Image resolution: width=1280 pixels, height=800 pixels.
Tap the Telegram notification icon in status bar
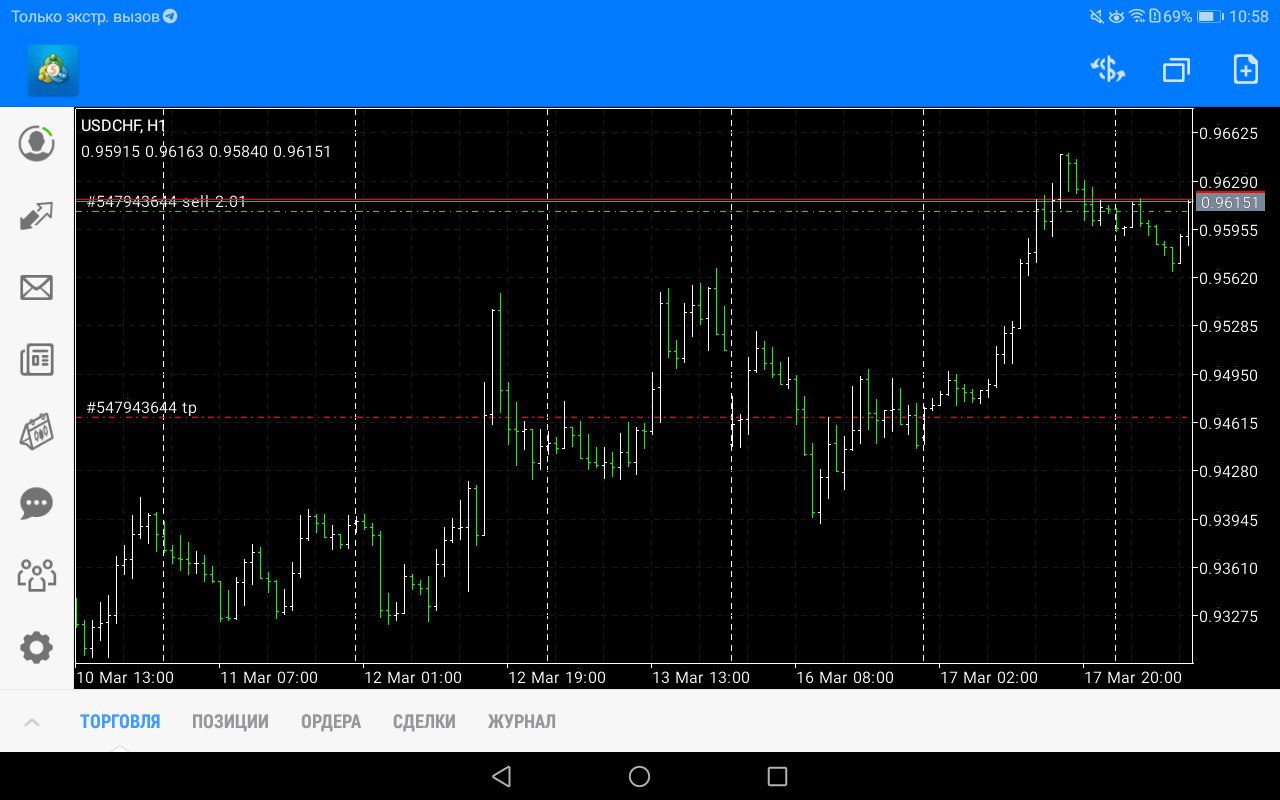coord(170,17)
